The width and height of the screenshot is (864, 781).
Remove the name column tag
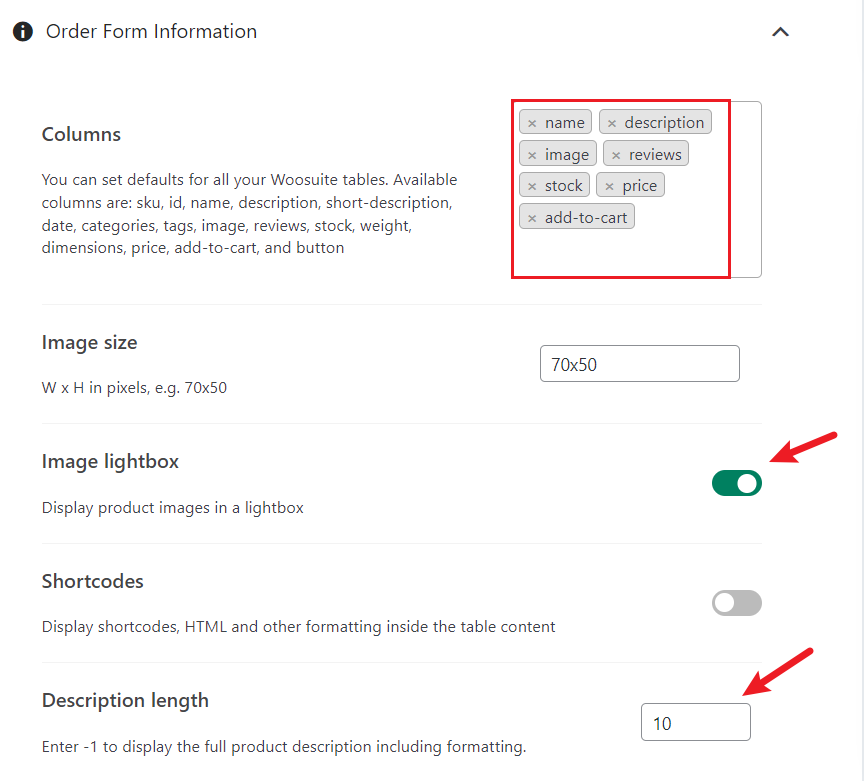(x=532, y=123)
